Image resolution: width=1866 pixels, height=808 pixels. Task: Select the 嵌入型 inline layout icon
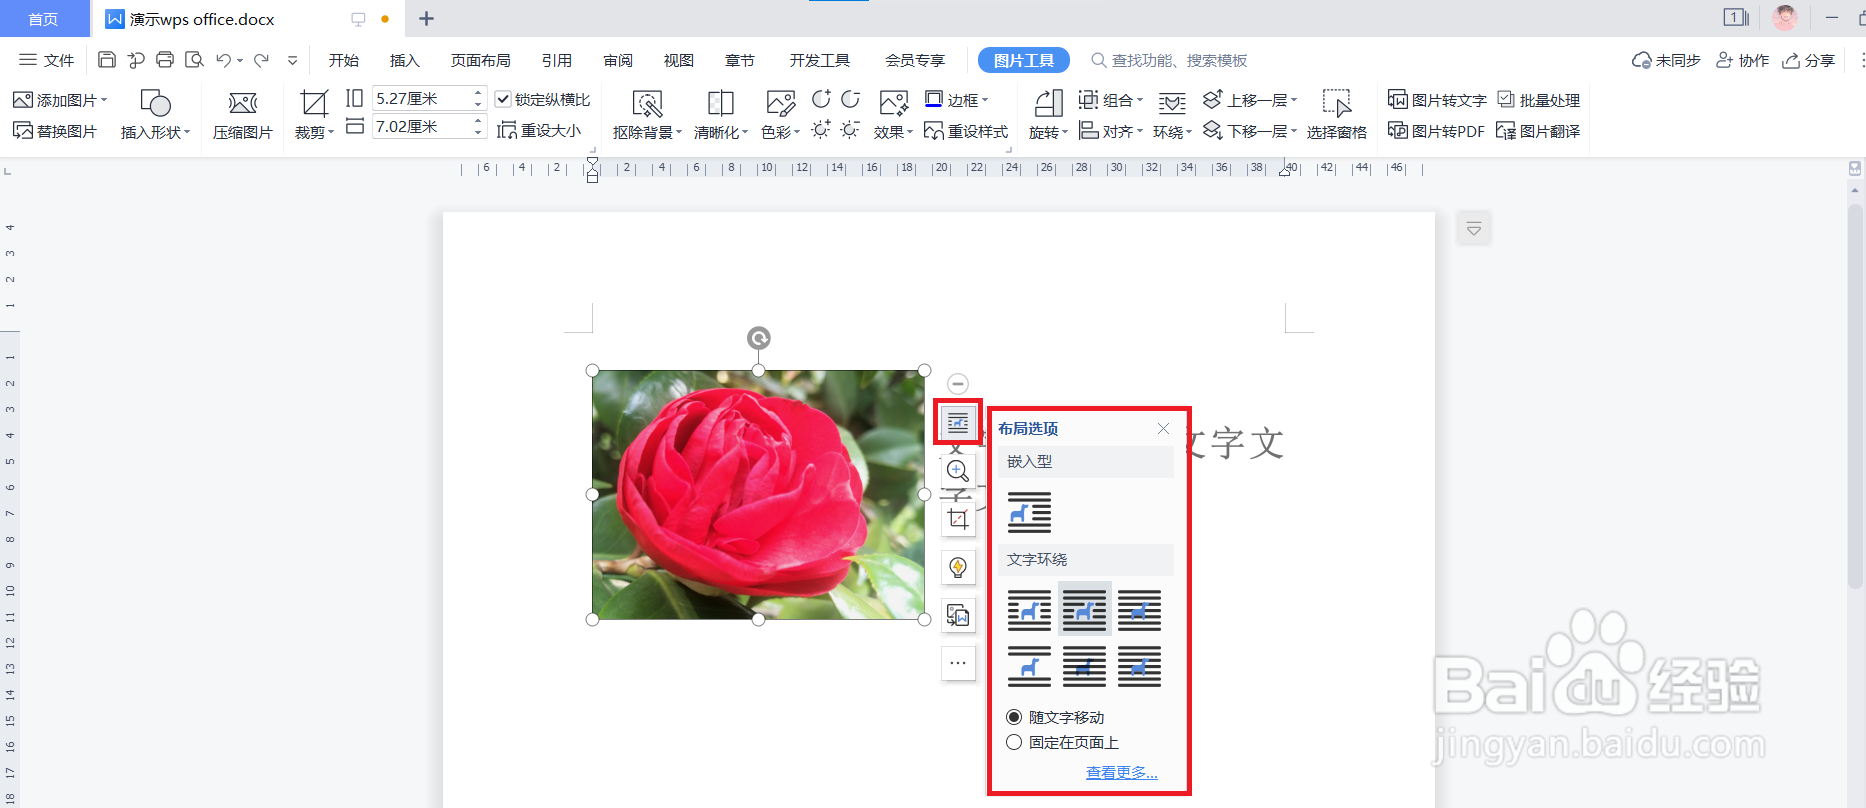(x=1029, y=512)
